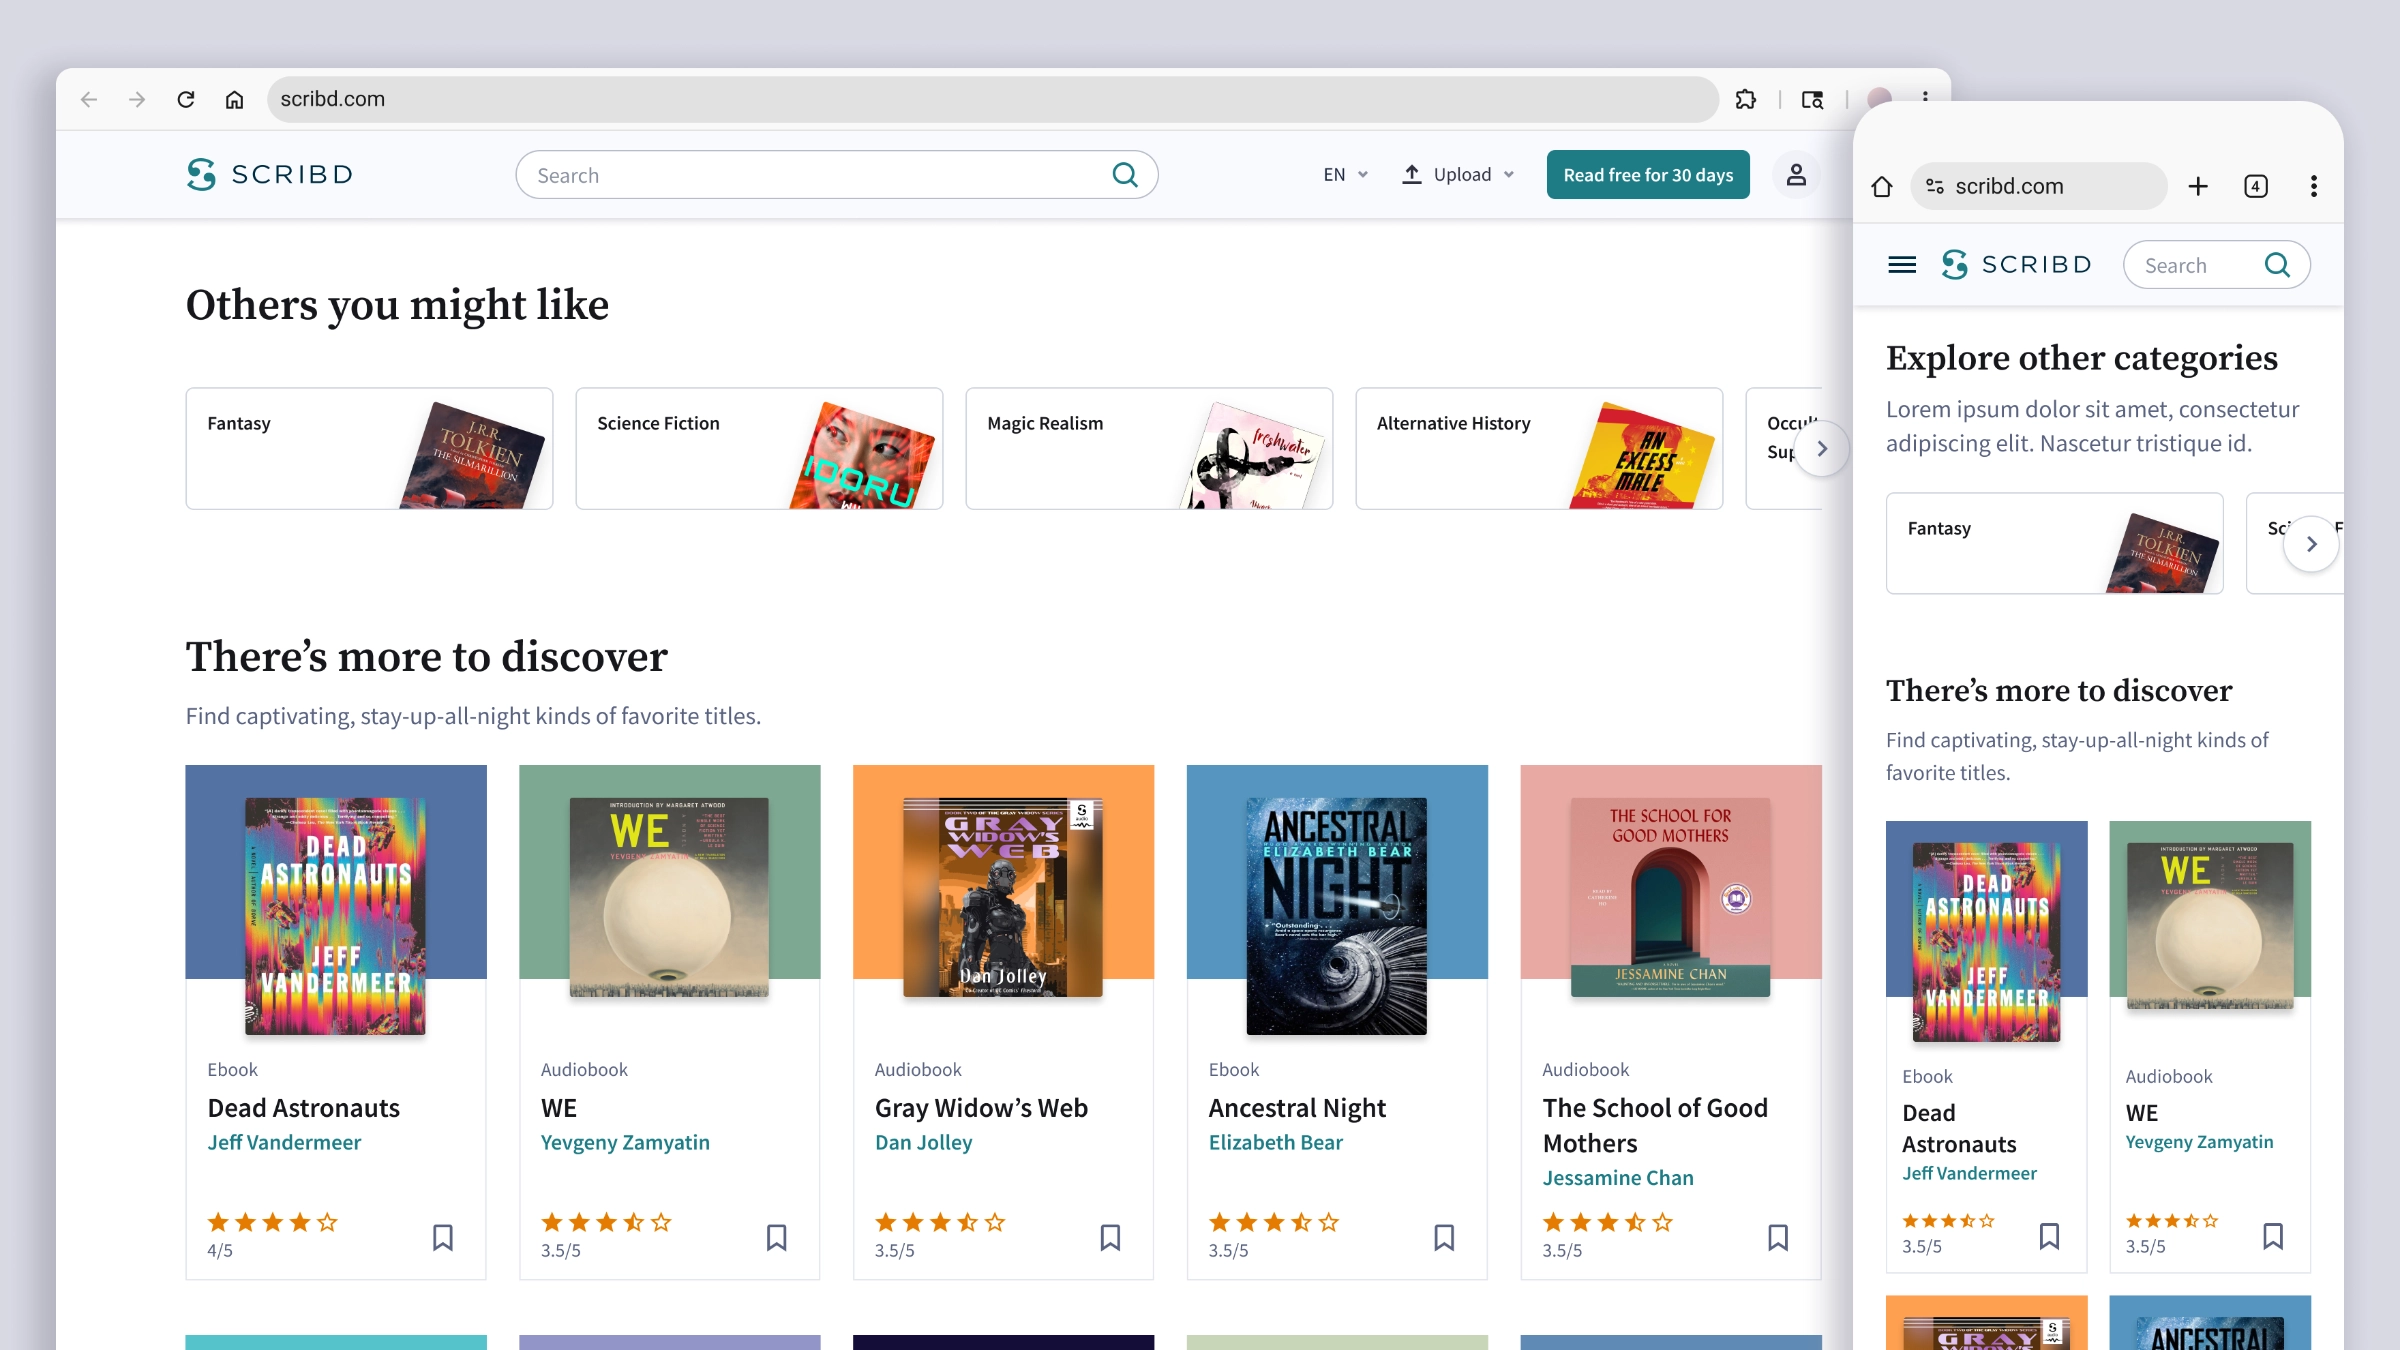Image resolution: width=2400 pixels, height=1350 pixels.
Task: Click Ancestral Night cover on desktop
Action: click(x=1337, y=915)
